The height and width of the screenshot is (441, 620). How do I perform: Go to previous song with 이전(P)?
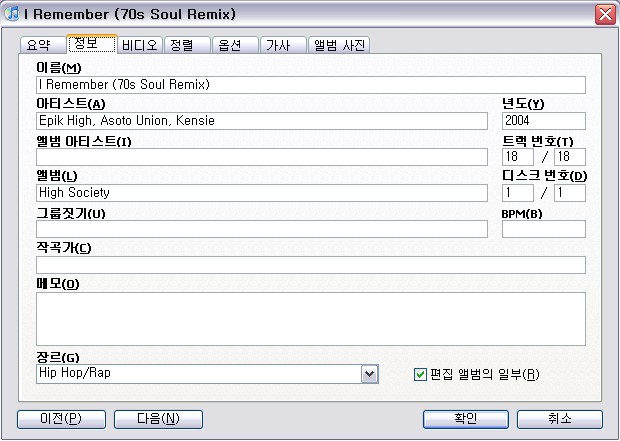coord(61,419)
